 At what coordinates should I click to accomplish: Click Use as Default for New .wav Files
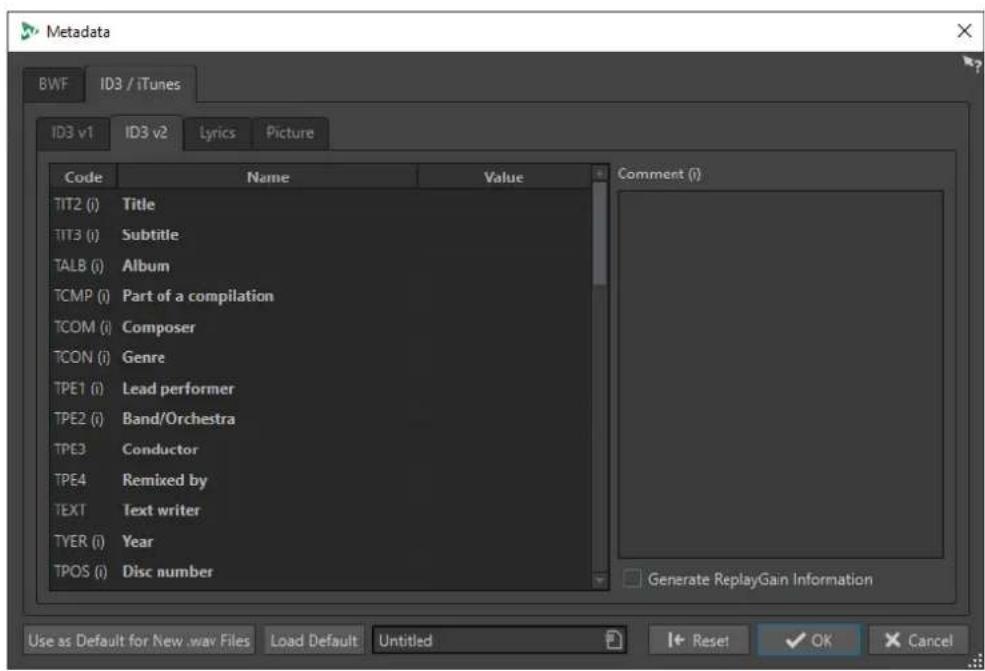pyautogui.click(x=139, y=640)
